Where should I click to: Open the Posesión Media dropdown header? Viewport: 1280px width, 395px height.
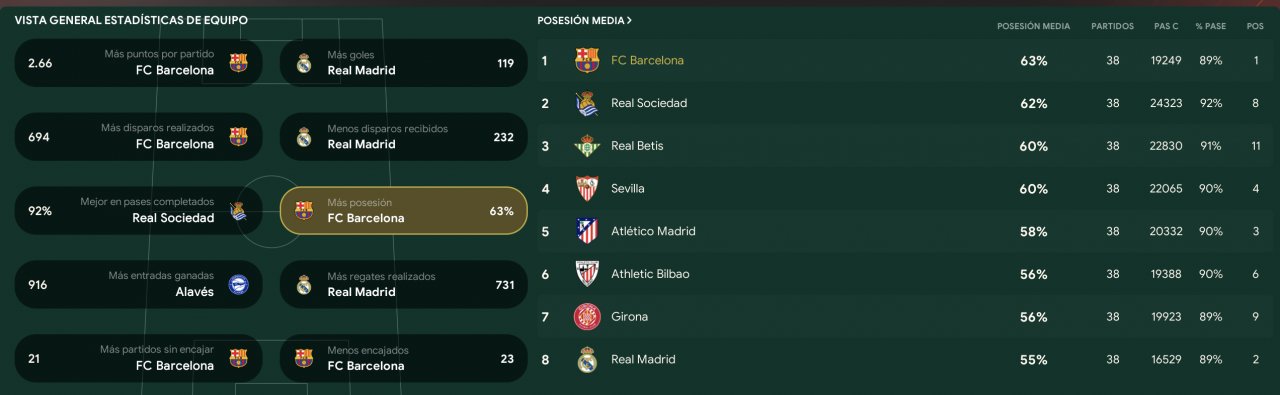pos(584,20)
